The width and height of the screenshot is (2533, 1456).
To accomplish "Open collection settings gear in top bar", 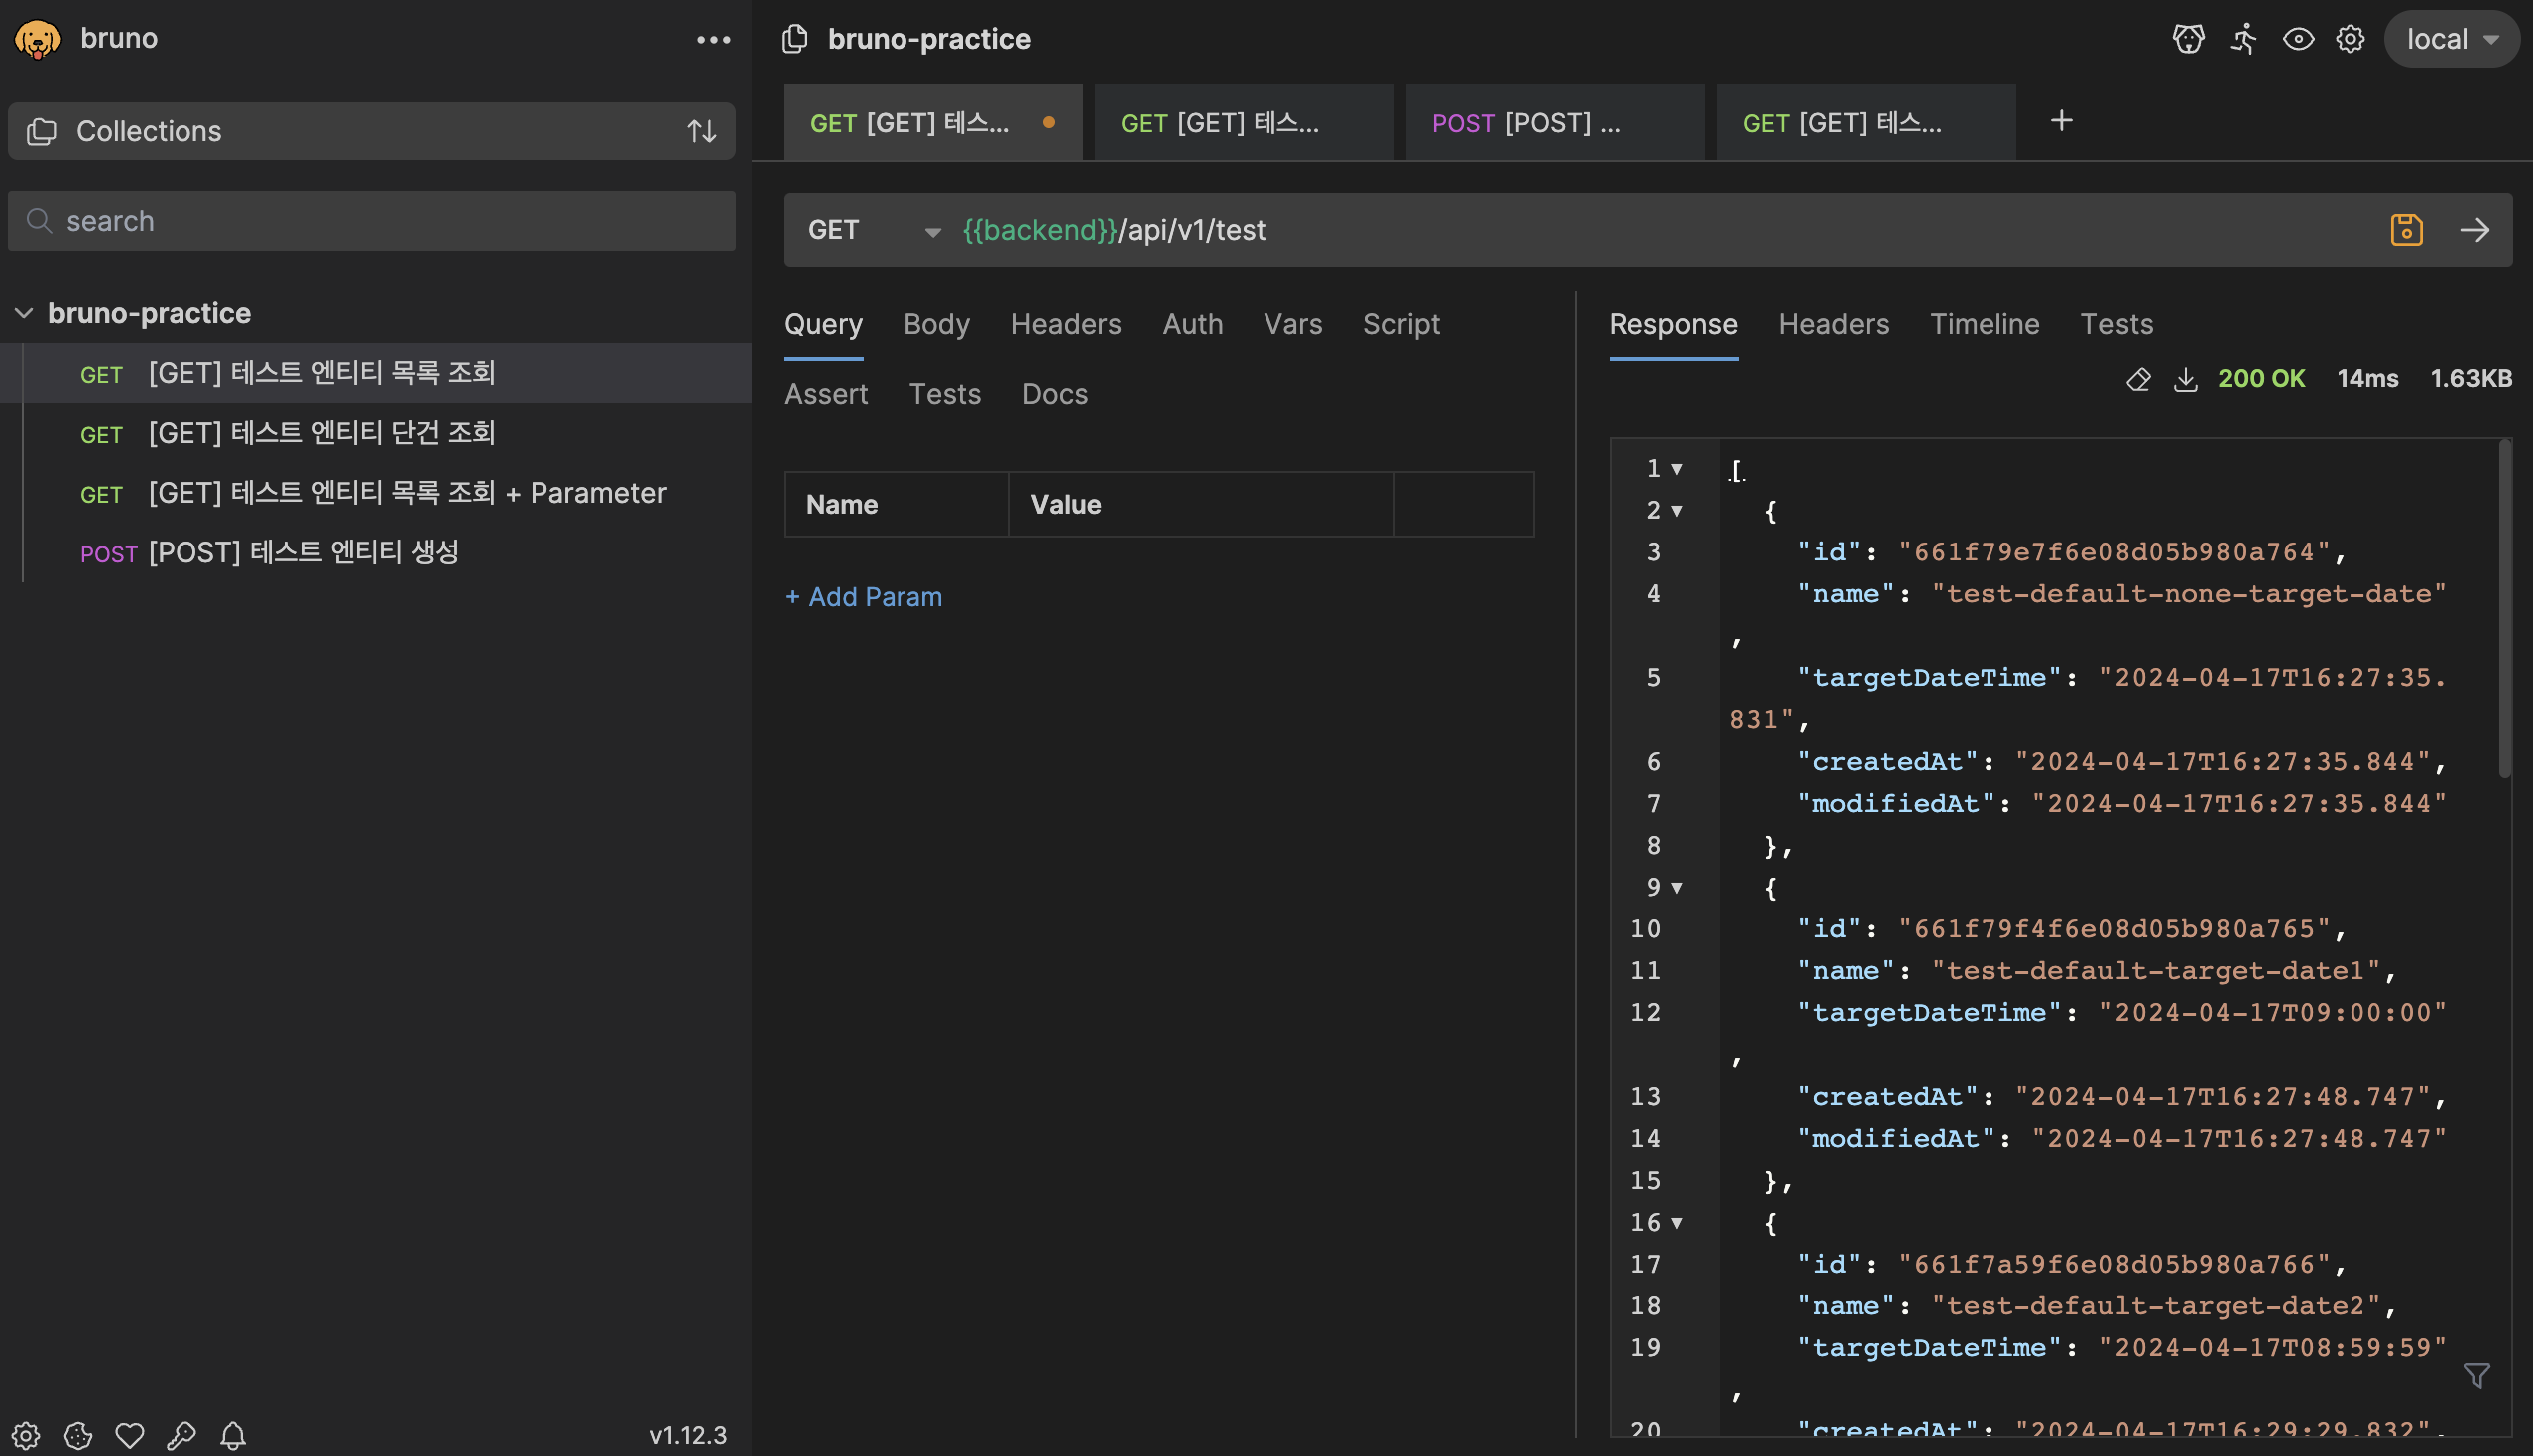I will [x=2349, y=39].
